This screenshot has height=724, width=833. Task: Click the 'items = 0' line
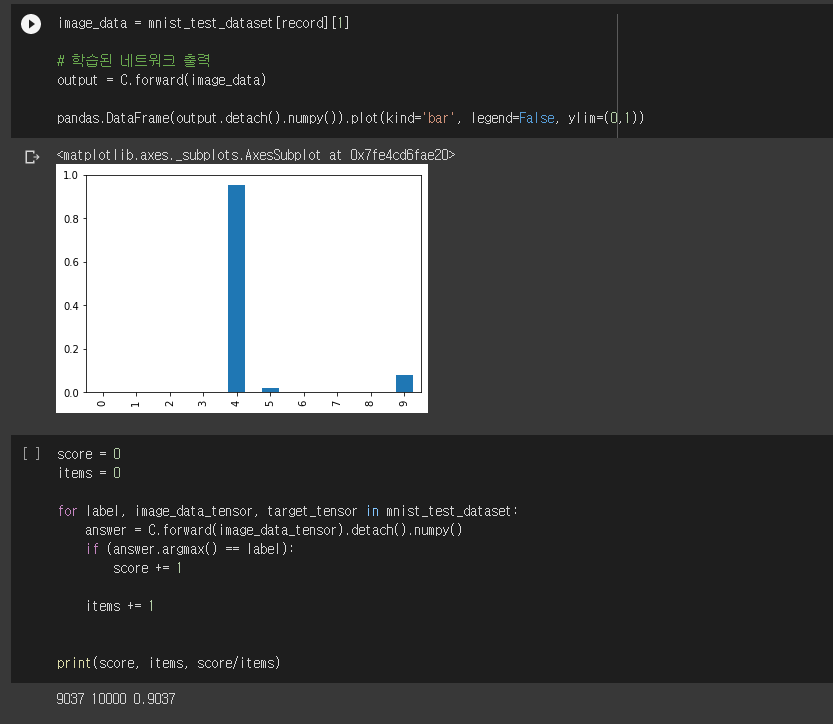[89, 473]
